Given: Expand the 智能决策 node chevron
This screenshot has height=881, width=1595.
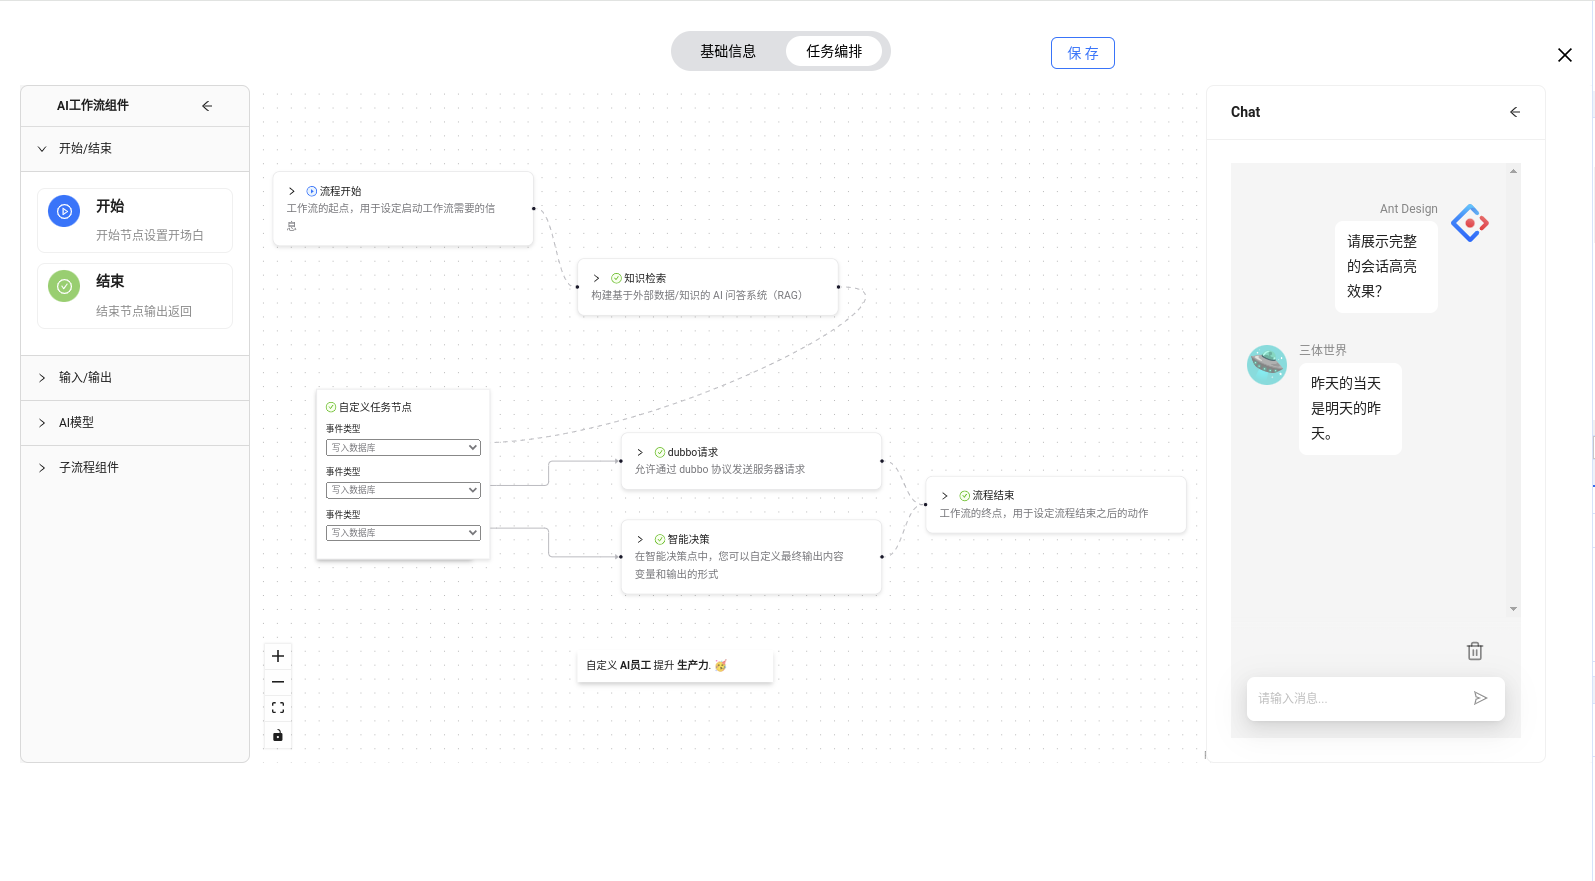Looking at the screenshot, I should coord(641,539).
